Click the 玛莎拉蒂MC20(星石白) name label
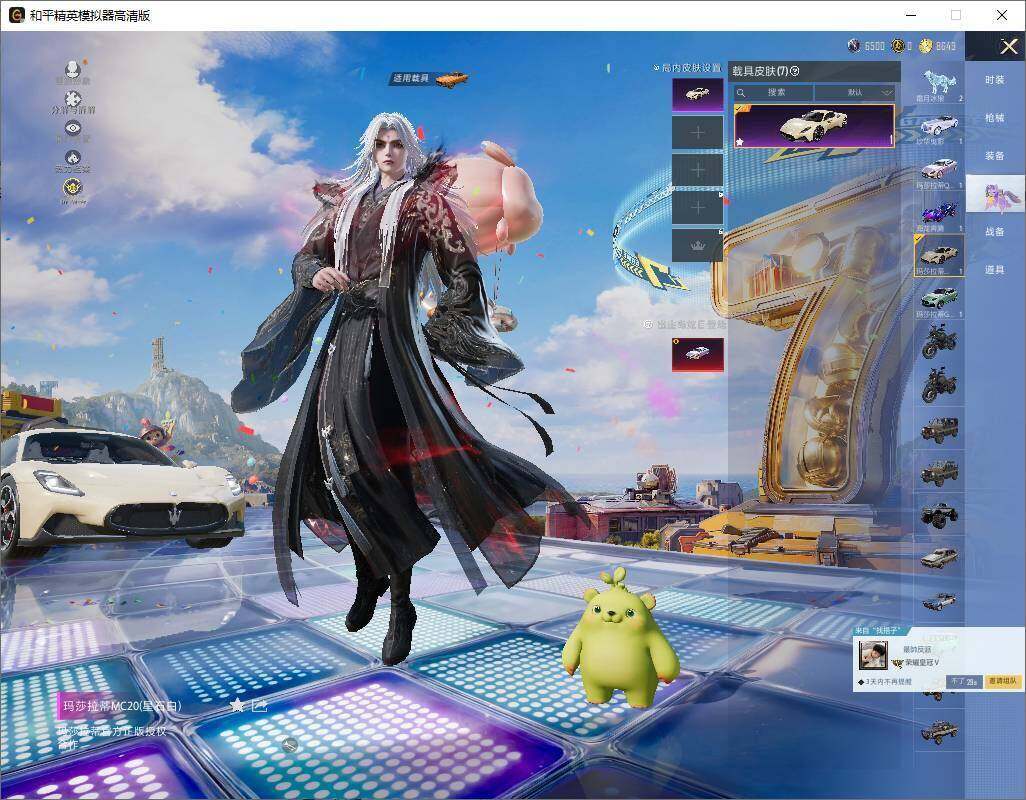The height and width of the screenshot is (800, 1026). [x=122, y=706]
